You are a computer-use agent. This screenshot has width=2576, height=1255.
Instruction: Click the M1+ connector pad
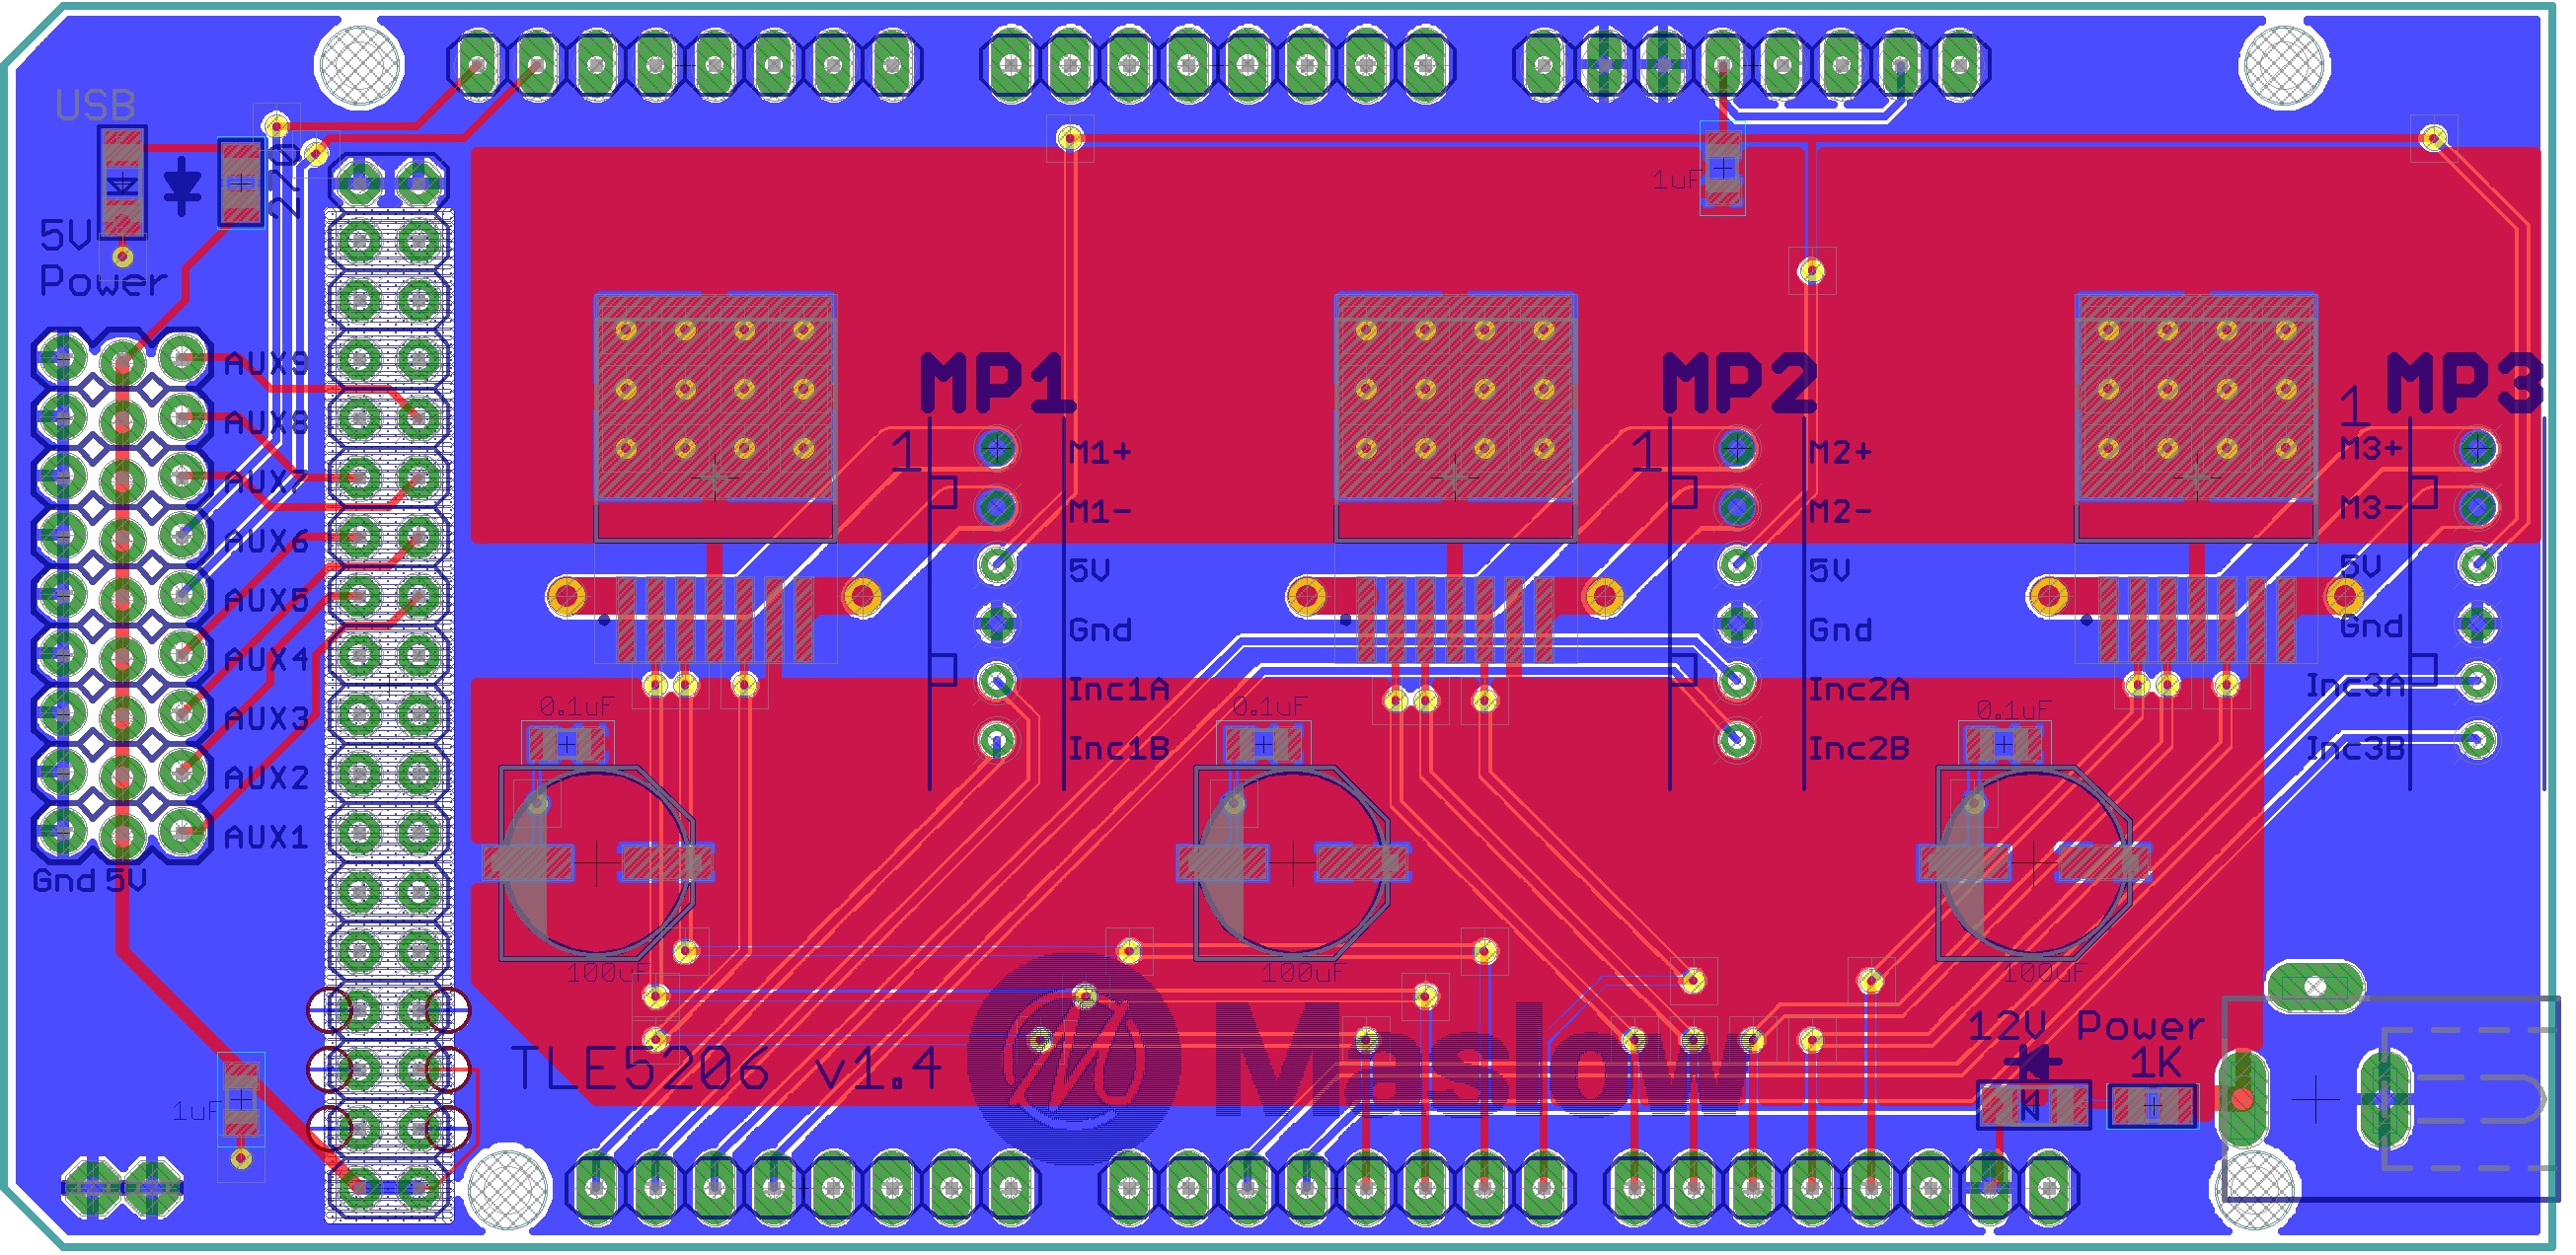(996, 449)
